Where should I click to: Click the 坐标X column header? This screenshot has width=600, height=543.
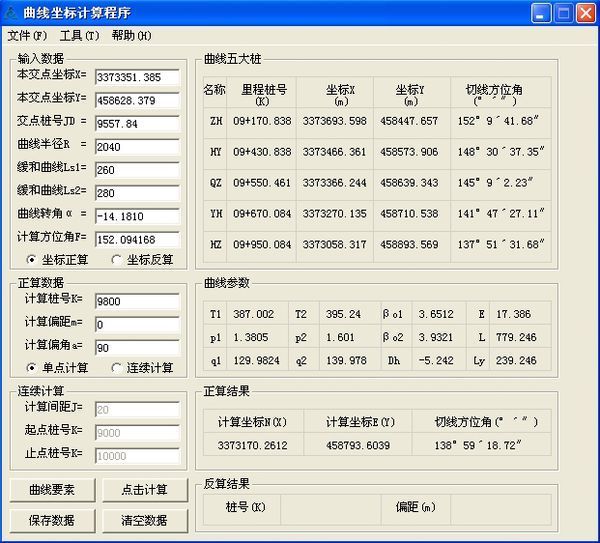[x=335, y=92]
